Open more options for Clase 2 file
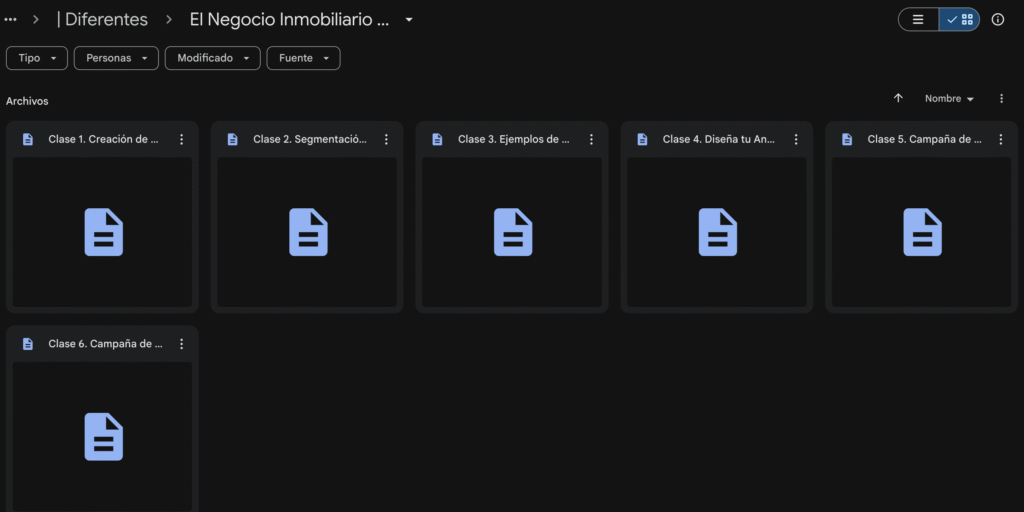The height and width of the screenshot is (512, 1024). click(x=386, y=140)
